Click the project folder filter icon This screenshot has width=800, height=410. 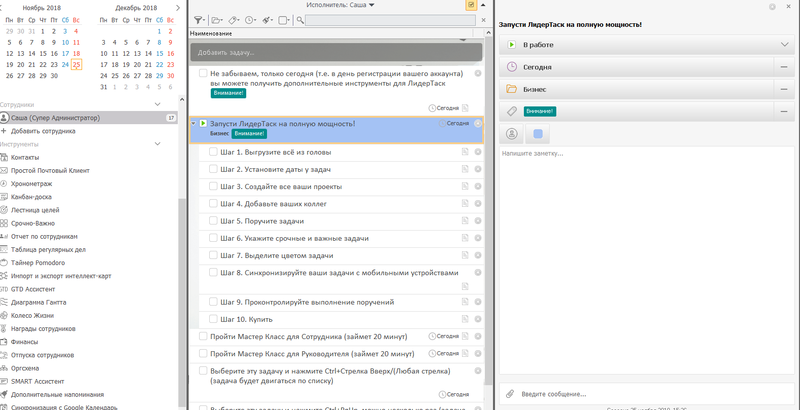(217, 20)
